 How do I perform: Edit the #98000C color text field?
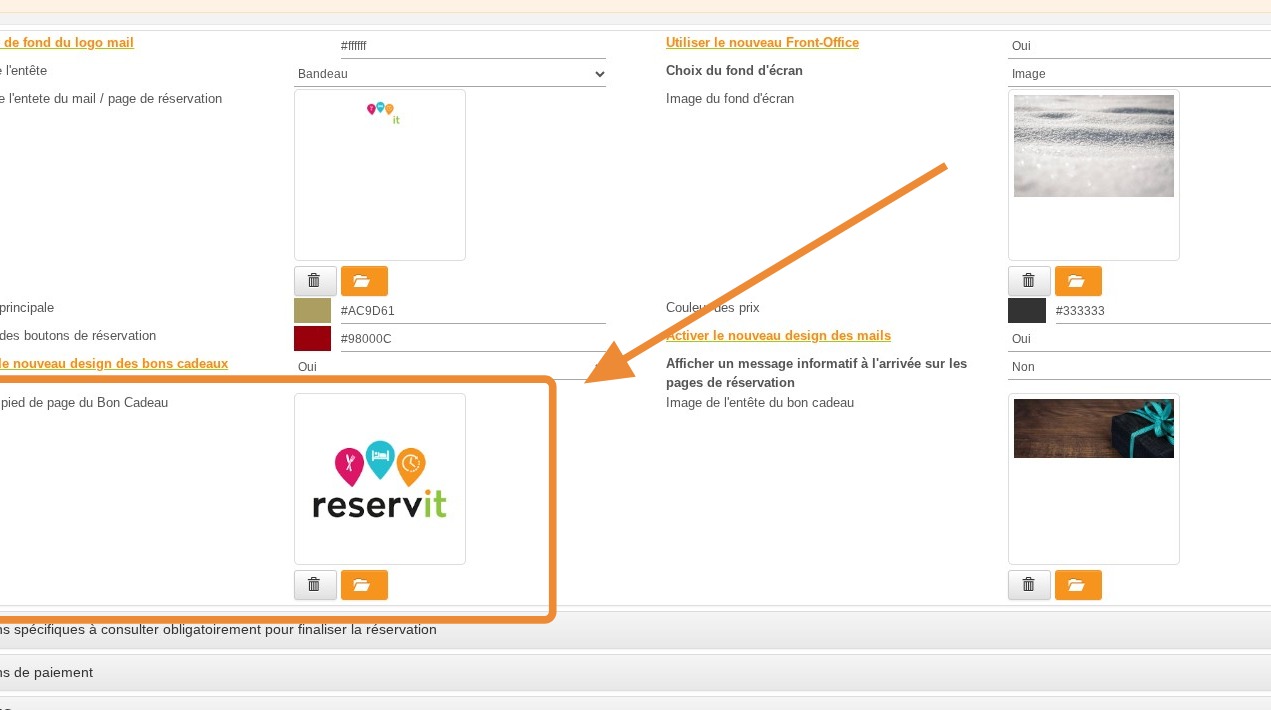coord(473,339)
